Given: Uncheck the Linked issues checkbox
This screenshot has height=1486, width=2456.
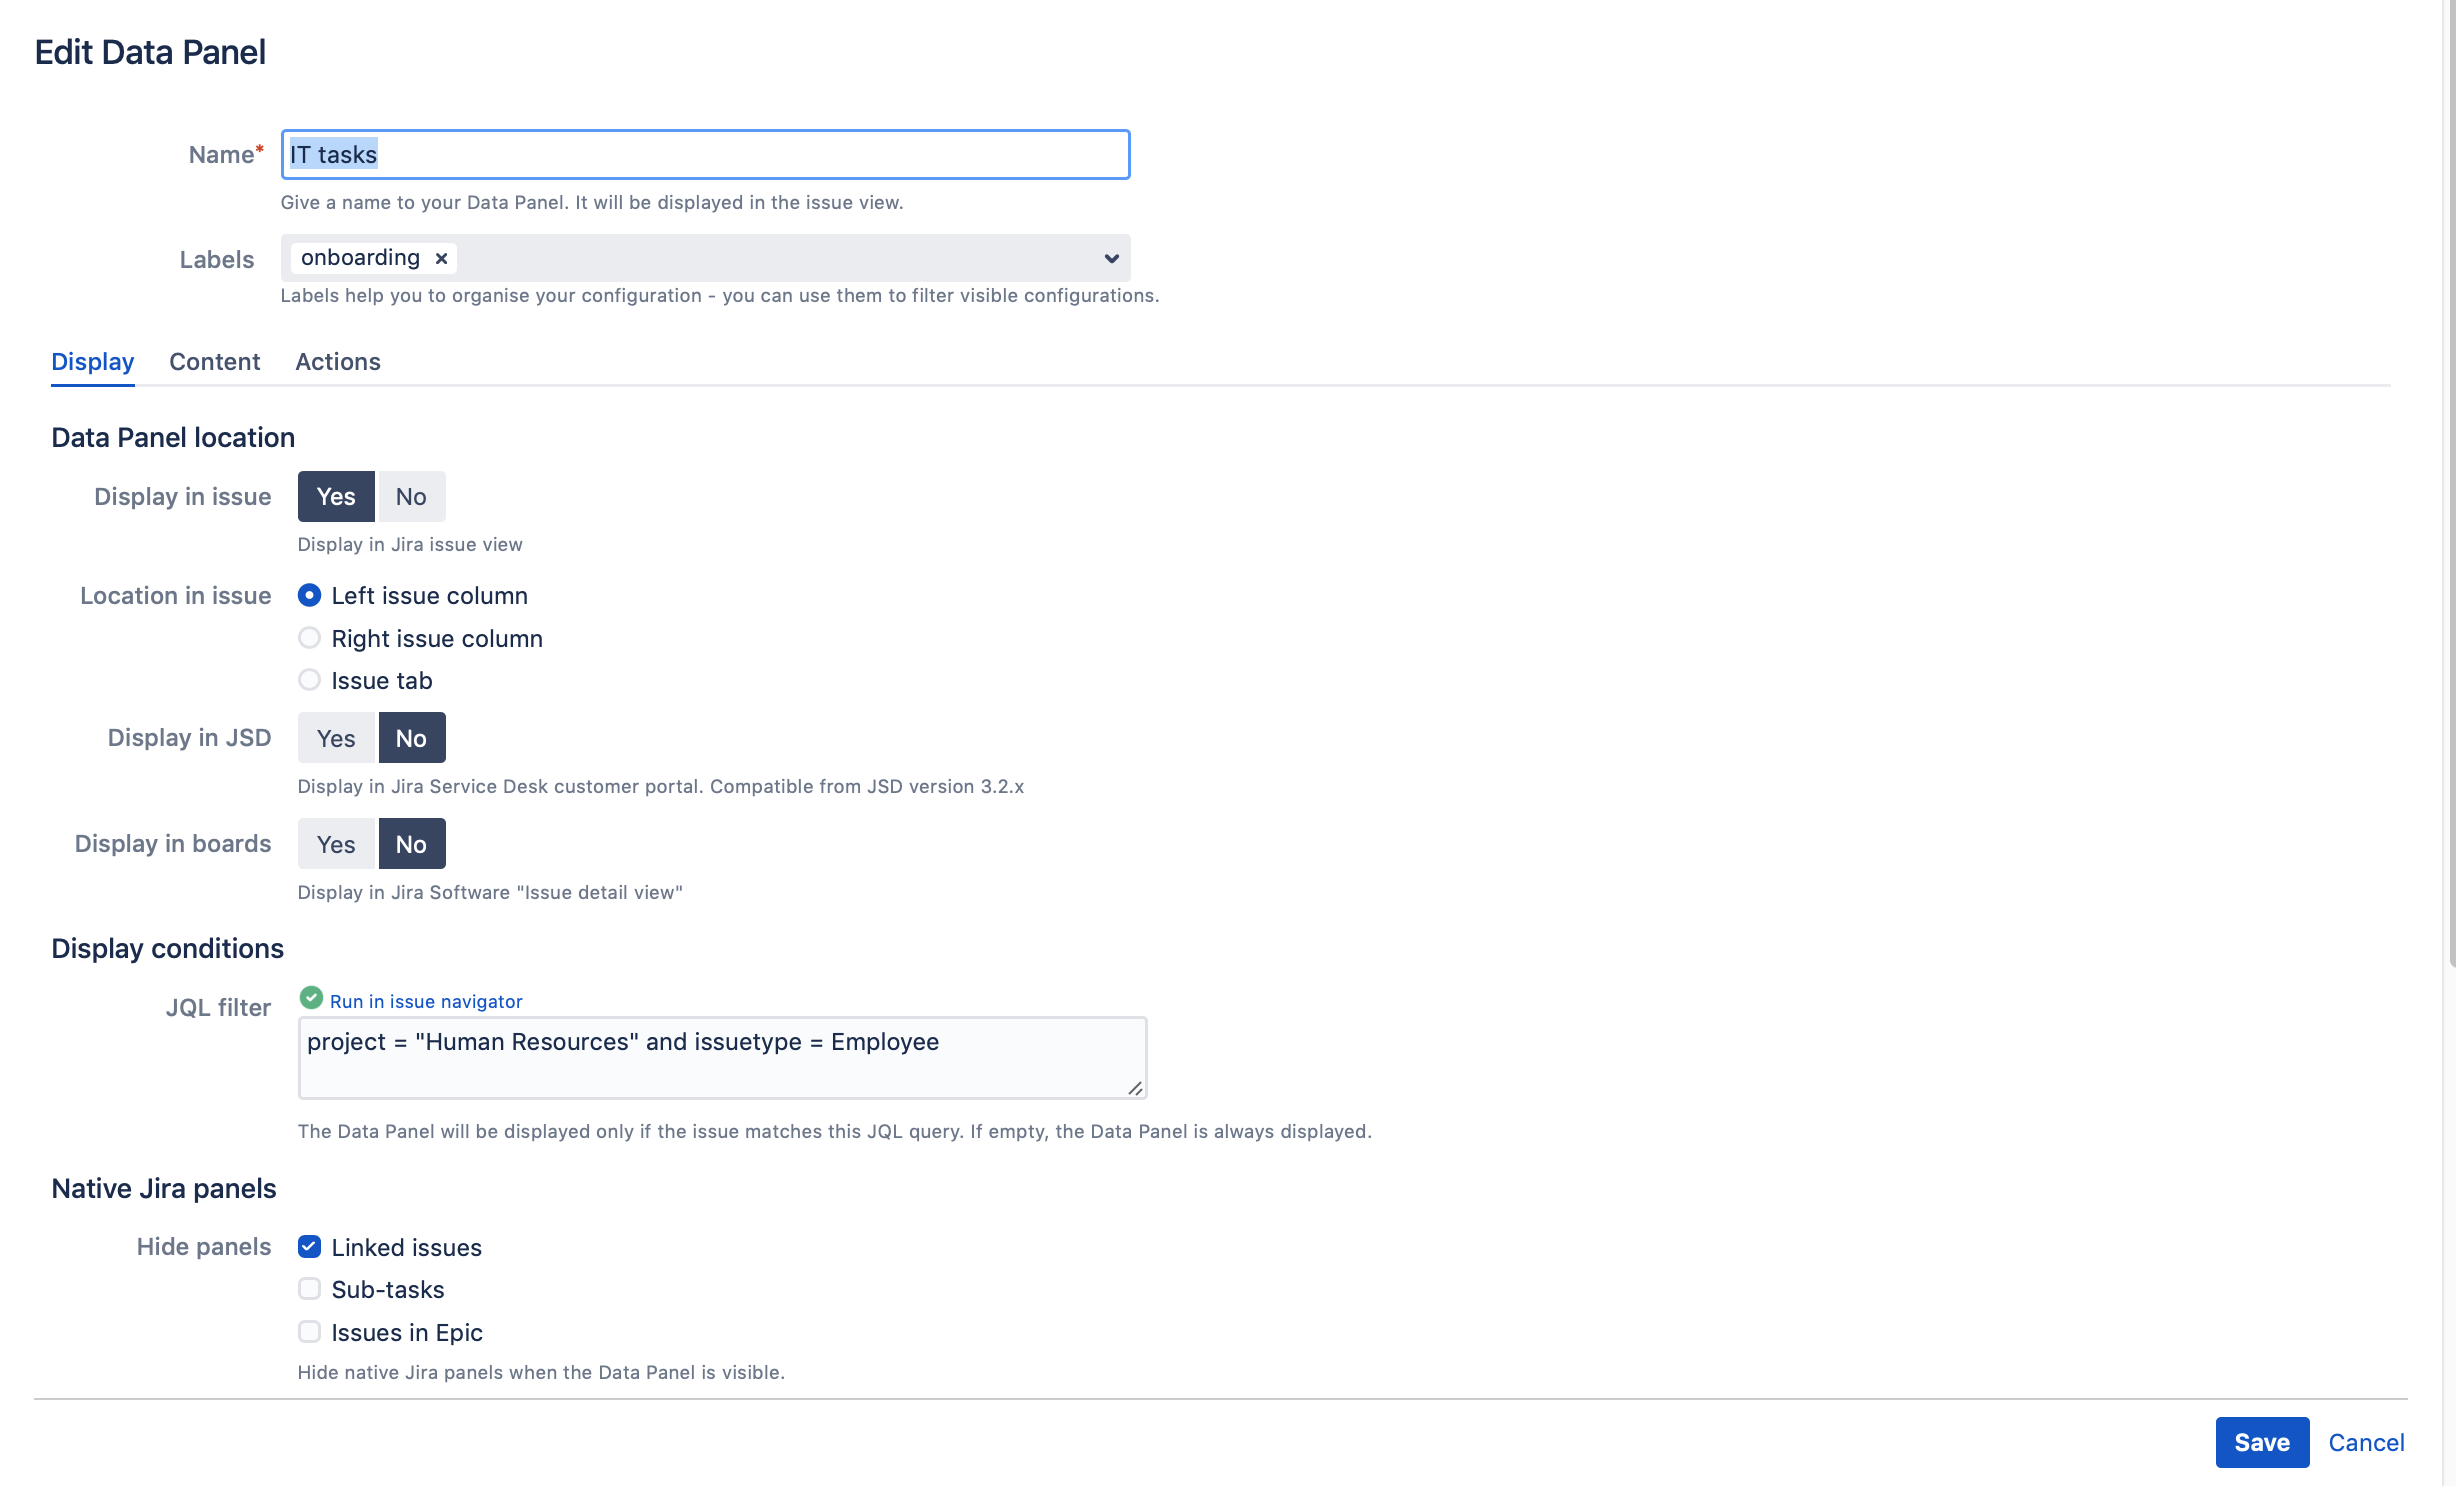Looking at the screenshot, I should tap(310, 1247).
